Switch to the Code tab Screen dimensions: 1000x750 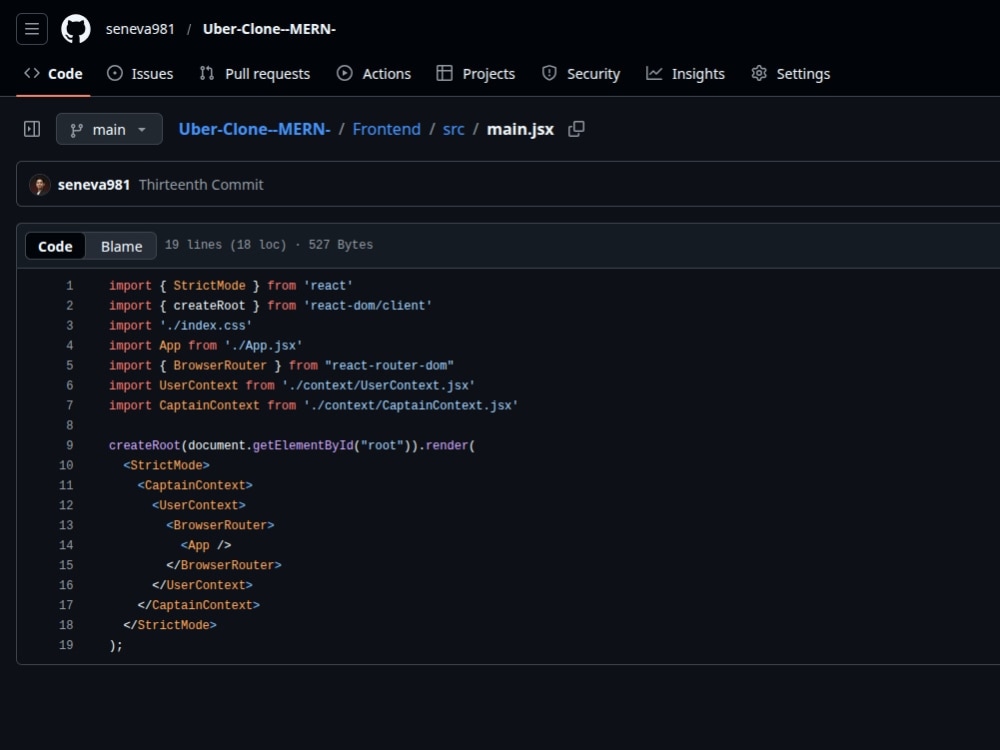[54, 74]
